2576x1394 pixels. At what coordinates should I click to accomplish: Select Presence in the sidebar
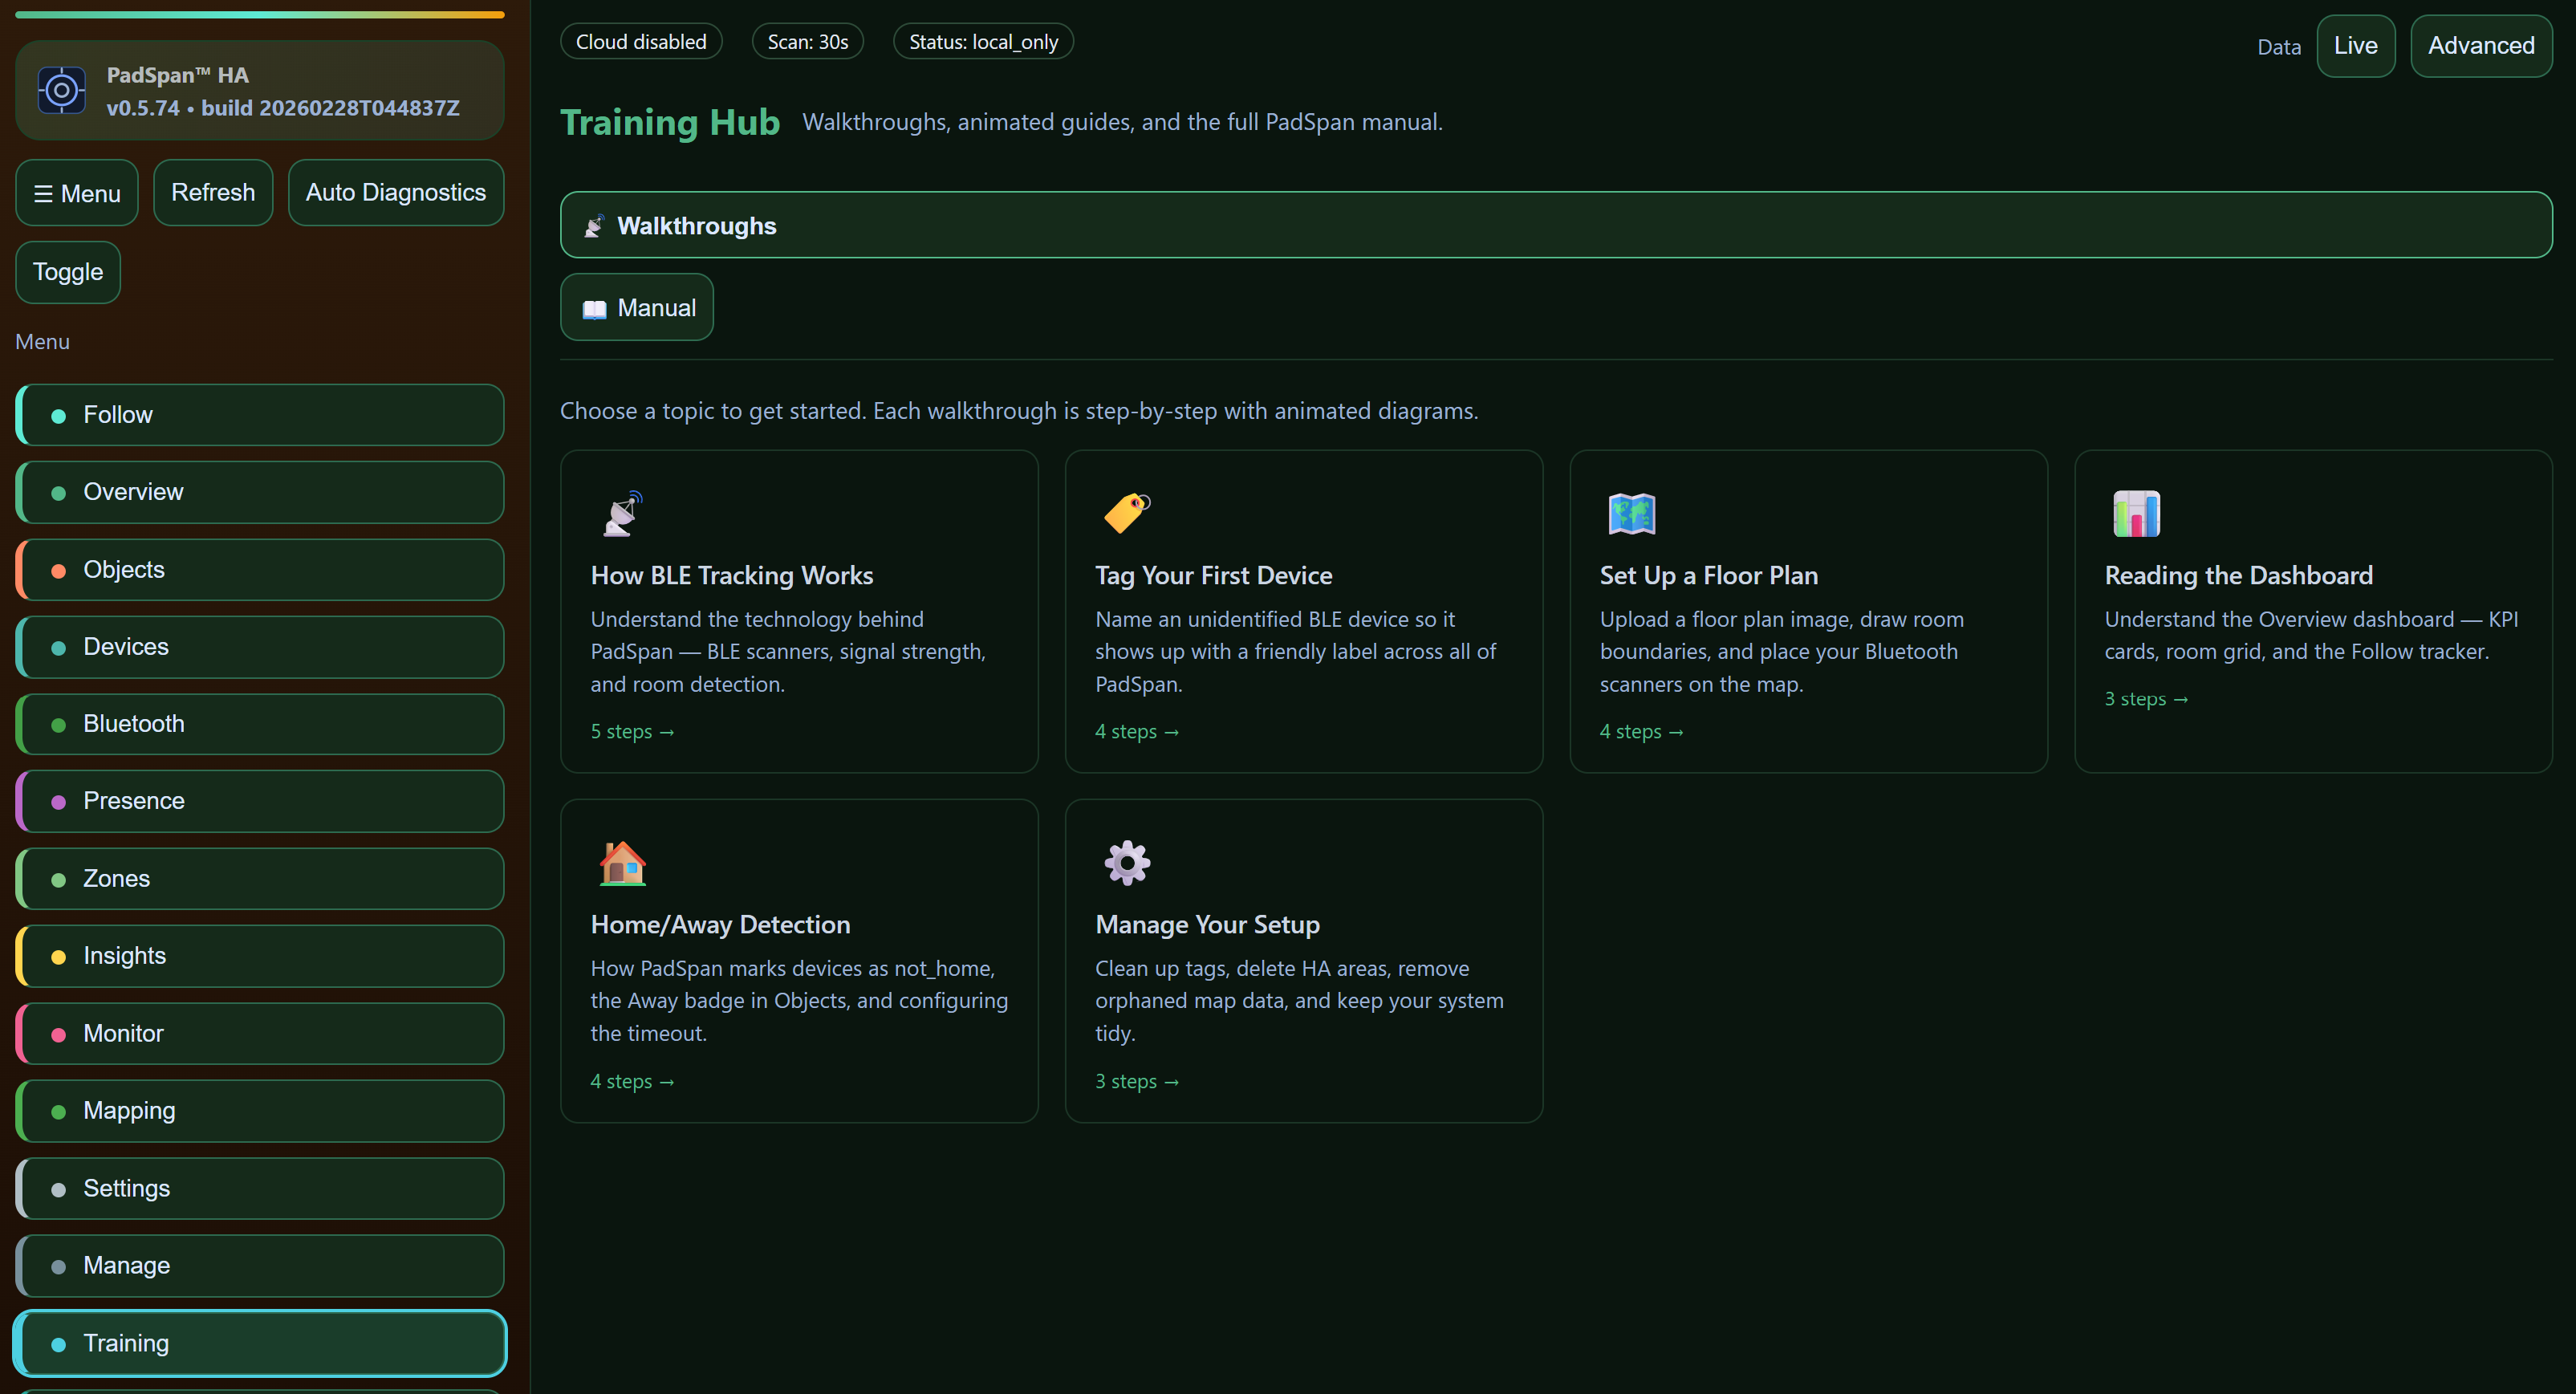[260, 801]
